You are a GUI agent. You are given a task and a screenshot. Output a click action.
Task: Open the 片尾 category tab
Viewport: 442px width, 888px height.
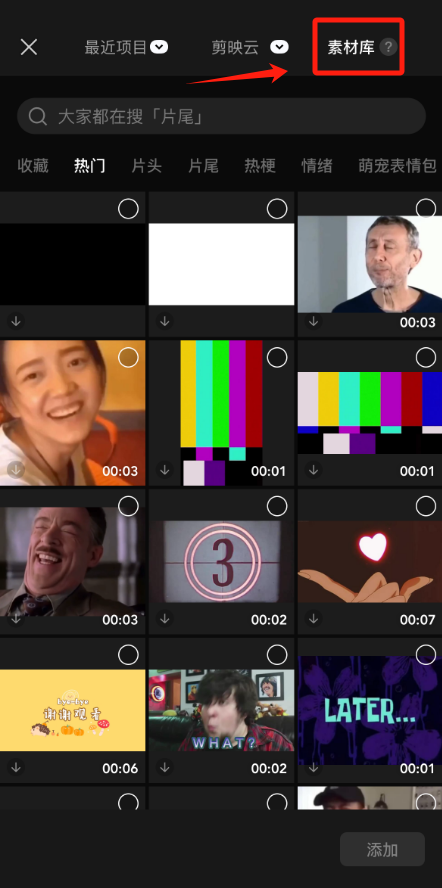pos(203,166)
